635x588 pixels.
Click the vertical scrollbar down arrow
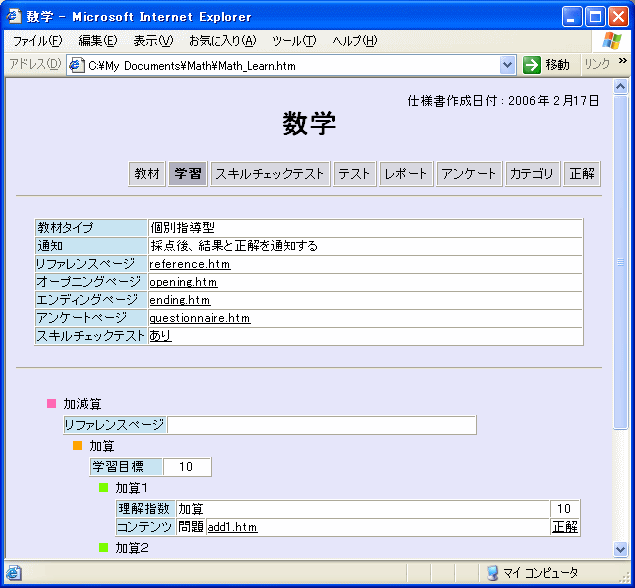coord(620,549)
